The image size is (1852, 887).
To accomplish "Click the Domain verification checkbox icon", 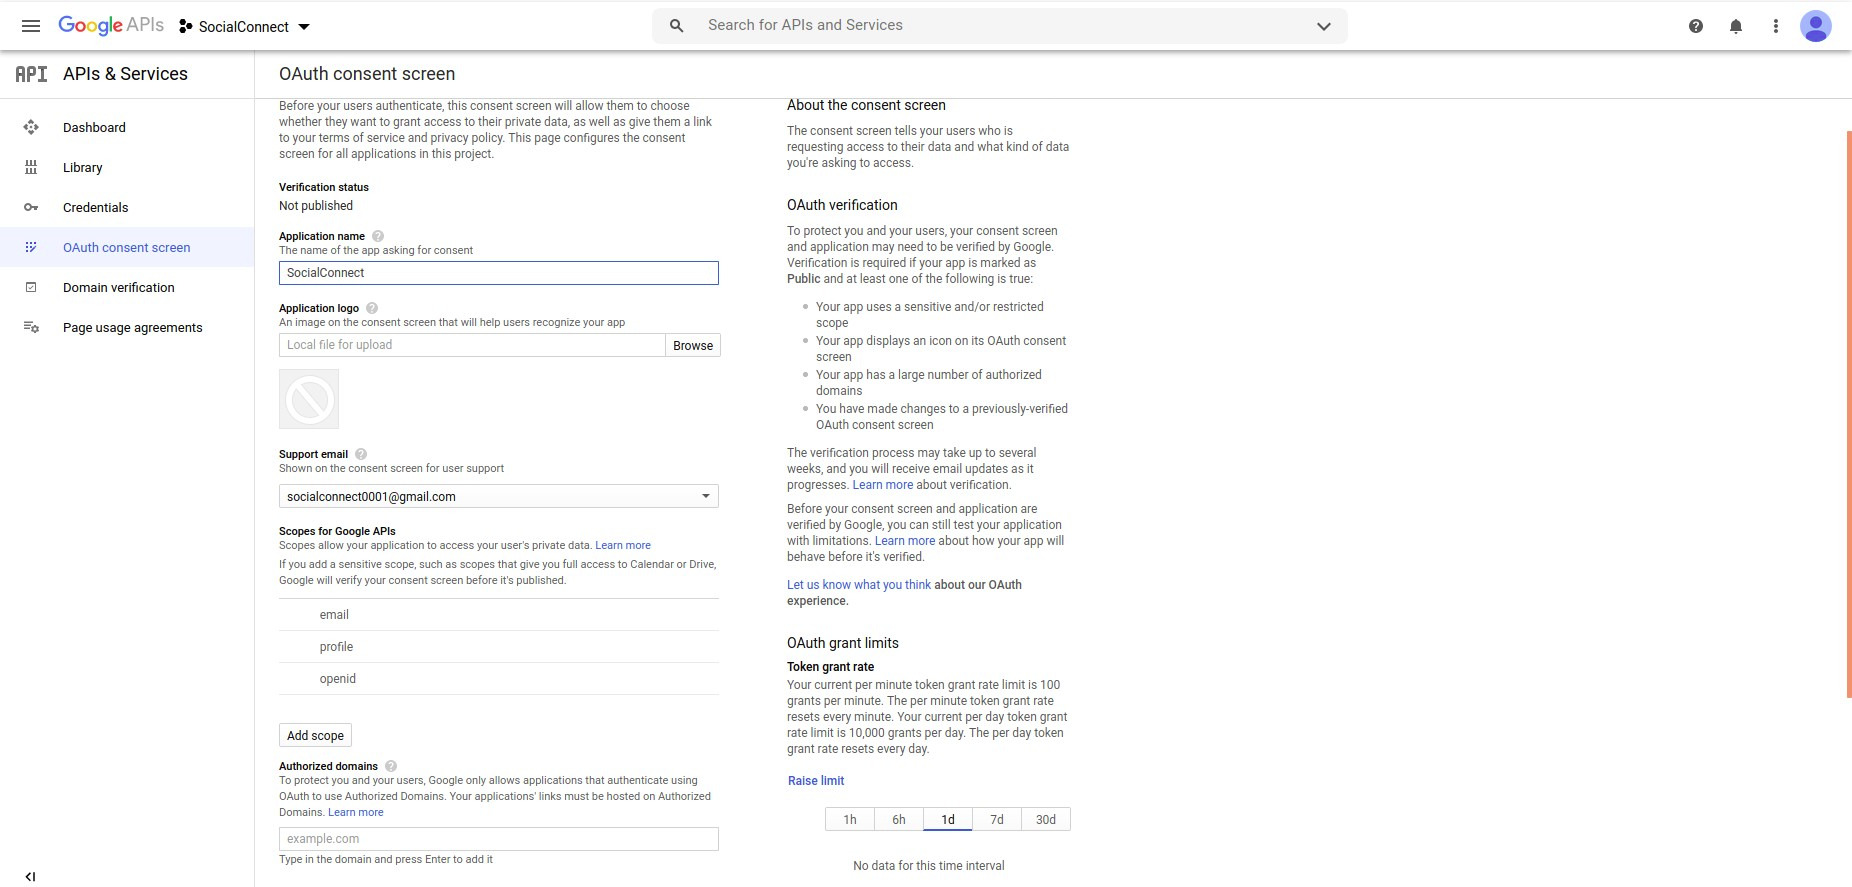I will coord(31,287).
